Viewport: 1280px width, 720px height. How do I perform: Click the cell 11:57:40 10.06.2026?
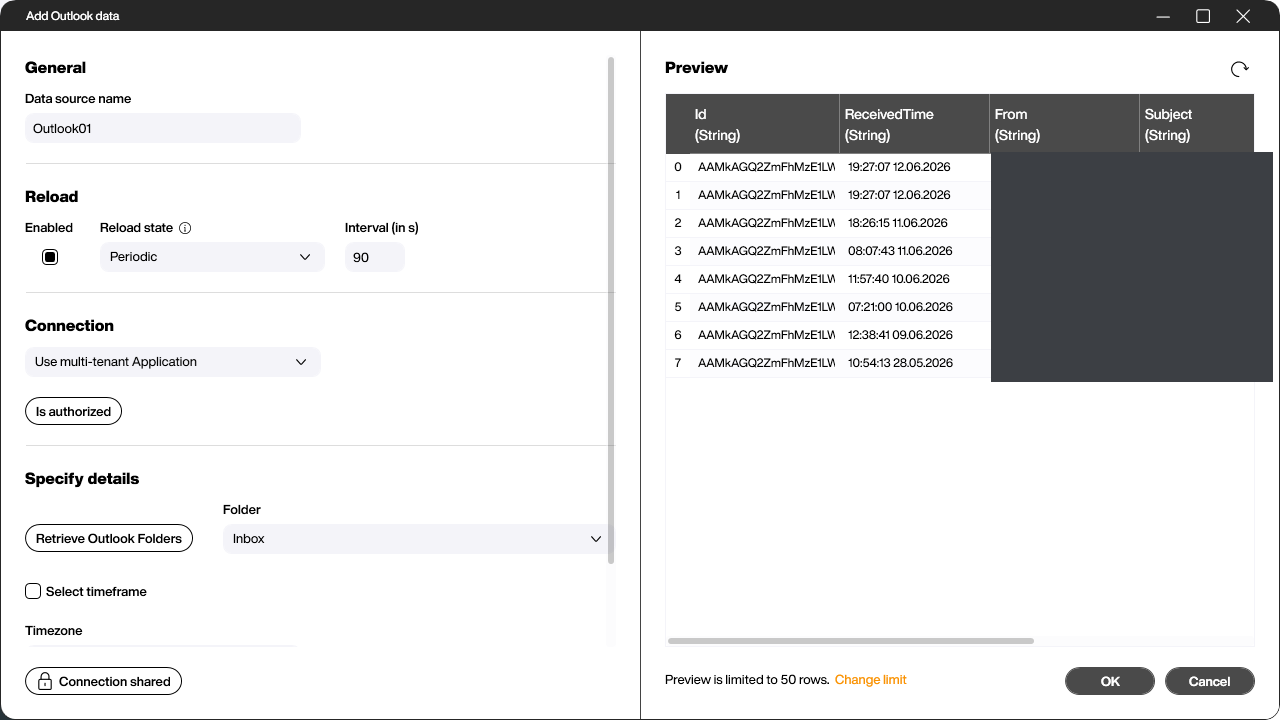(914, 279)
